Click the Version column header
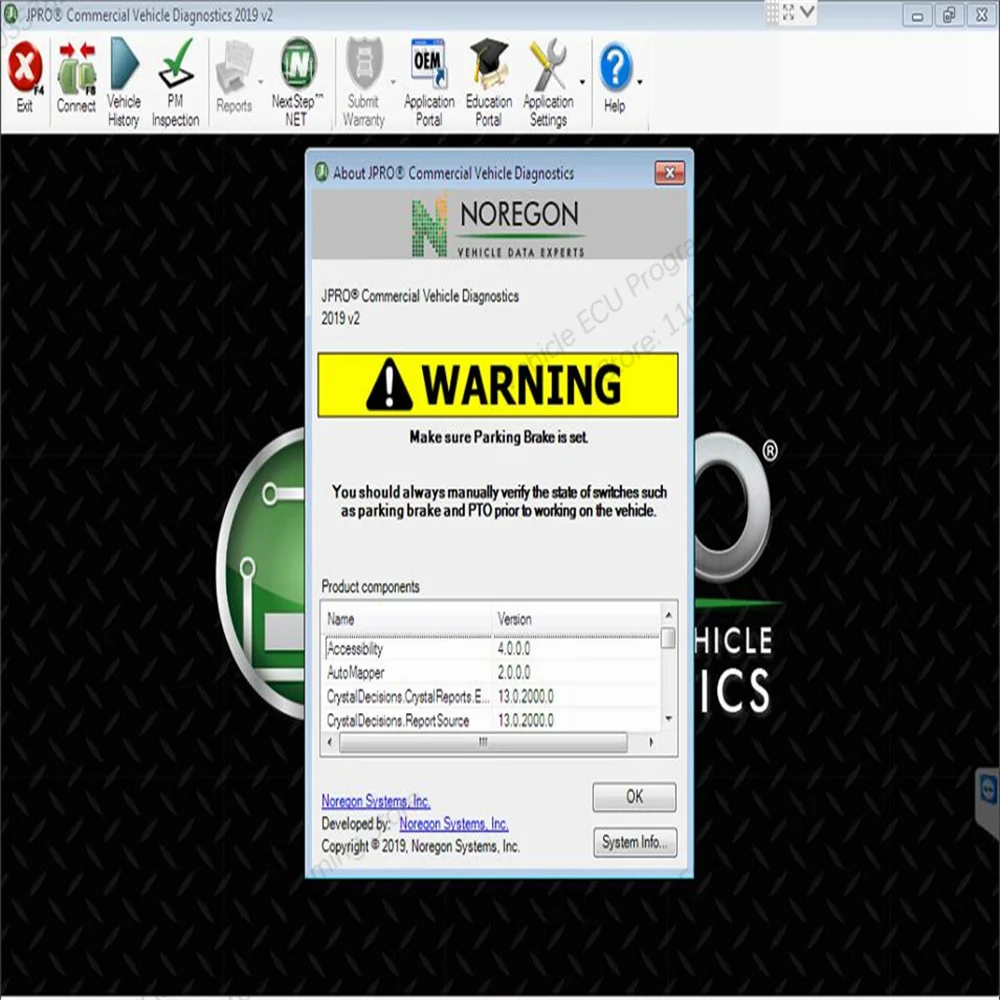 (576, 619)
